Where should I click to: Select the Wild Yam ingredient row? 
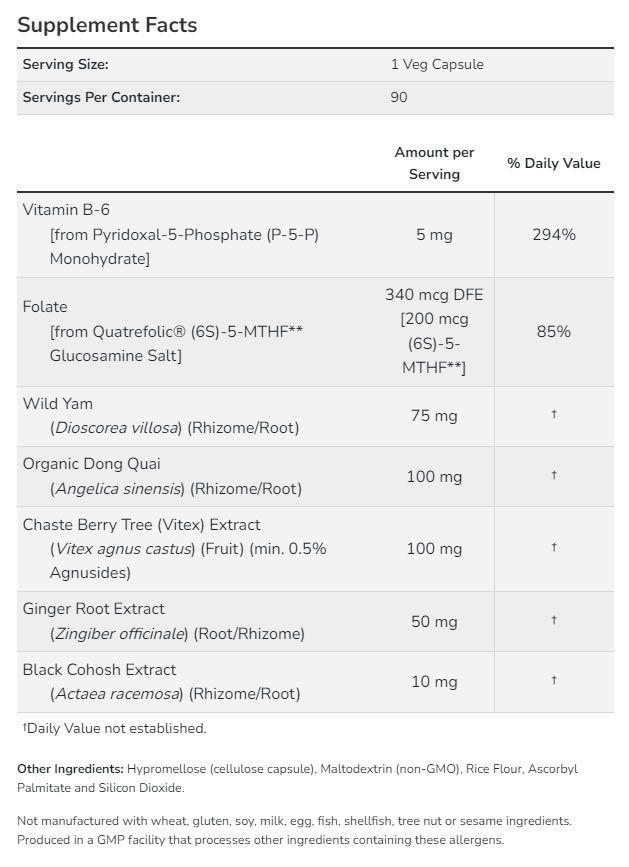point(315,416)
